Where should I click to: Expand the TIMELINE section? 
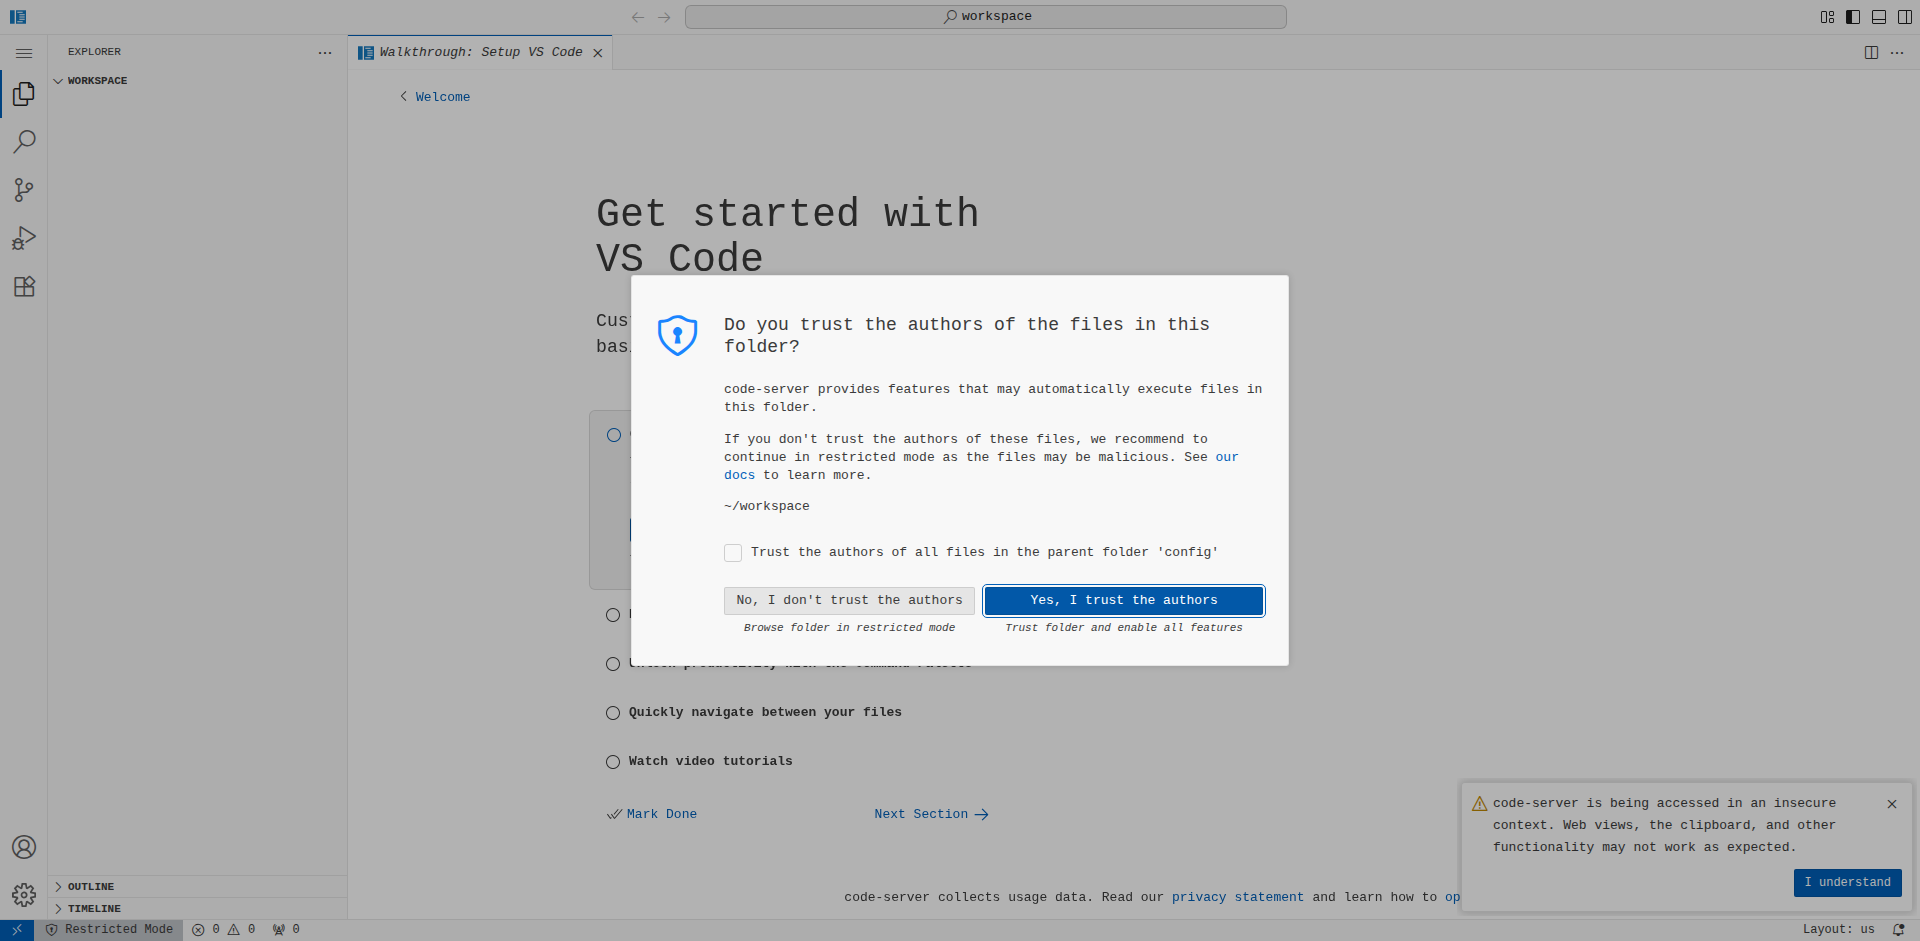pyautogui.click(x=94, y=909)
